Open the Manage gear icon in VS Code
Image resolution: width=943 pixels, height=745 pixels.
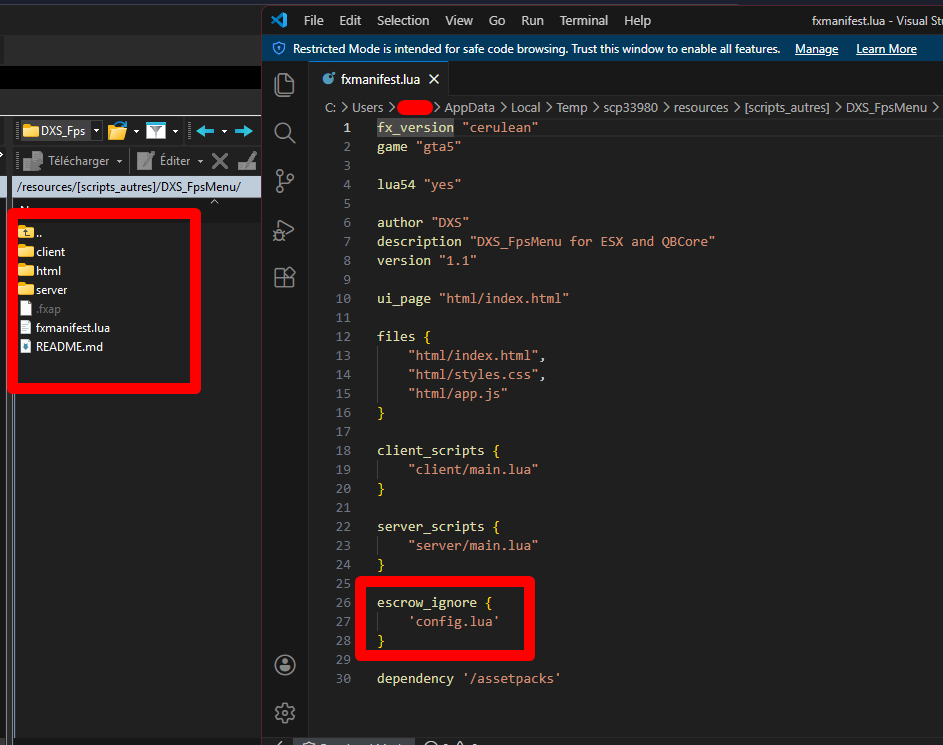[x=285, y=713]
